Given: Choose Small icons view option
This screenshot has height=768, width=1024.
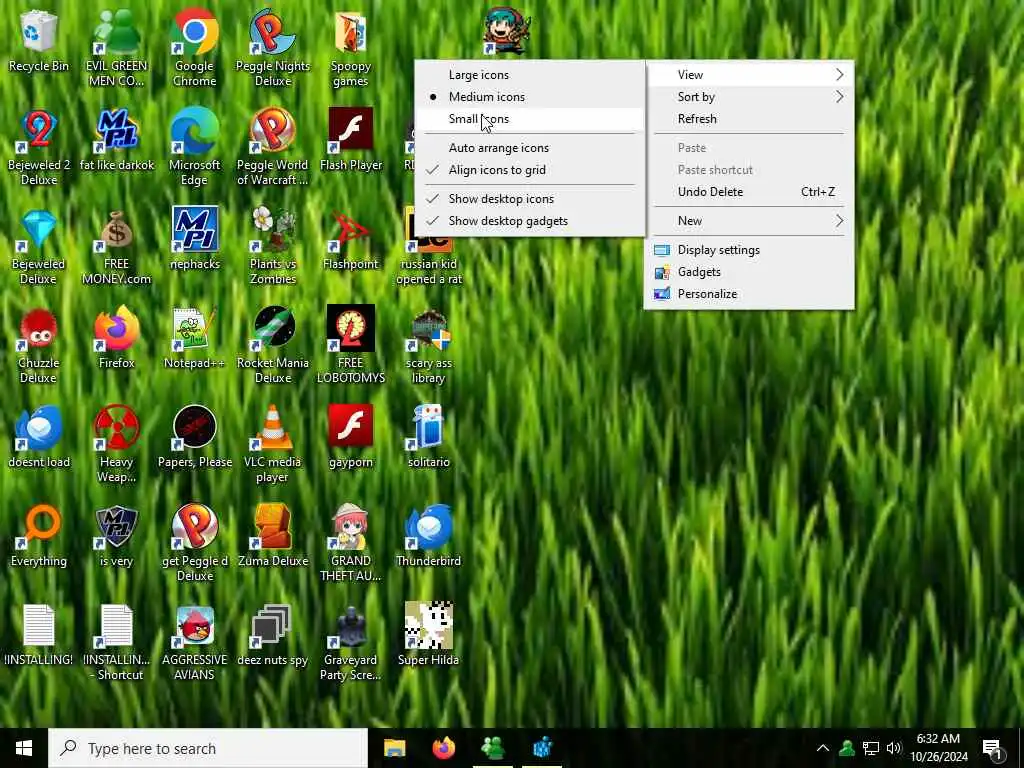Looking at the screenshot, I should (530, 119).
